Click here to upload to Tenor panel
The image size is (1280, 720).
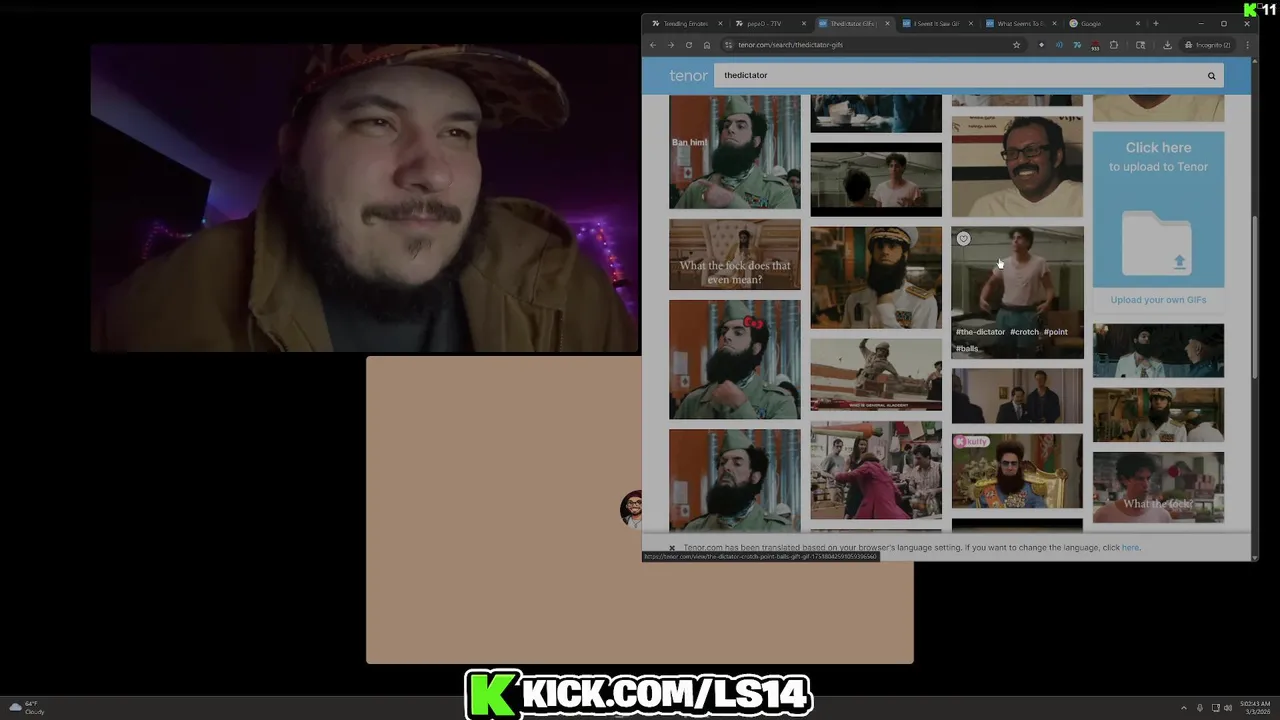[1158, 209]
